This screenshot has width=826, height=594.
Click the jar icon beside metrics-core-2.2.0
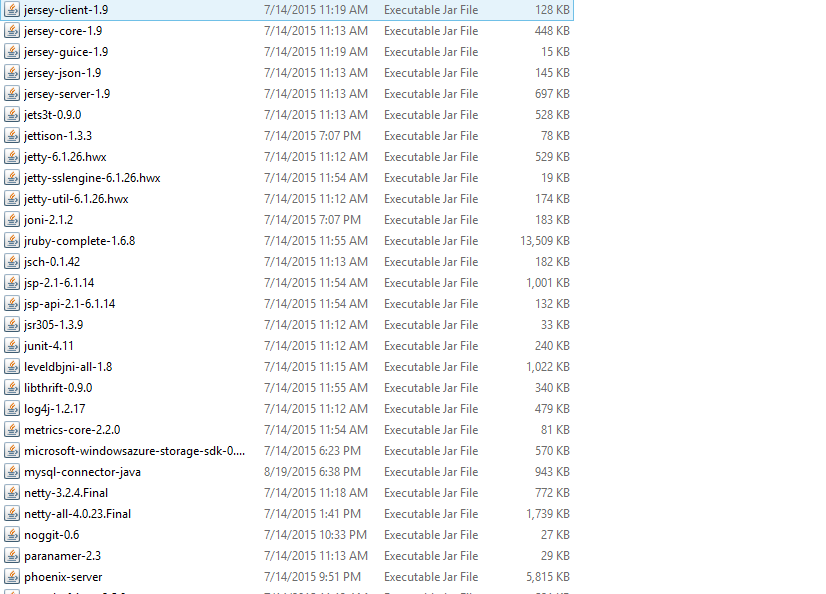[x=12, y=430]
